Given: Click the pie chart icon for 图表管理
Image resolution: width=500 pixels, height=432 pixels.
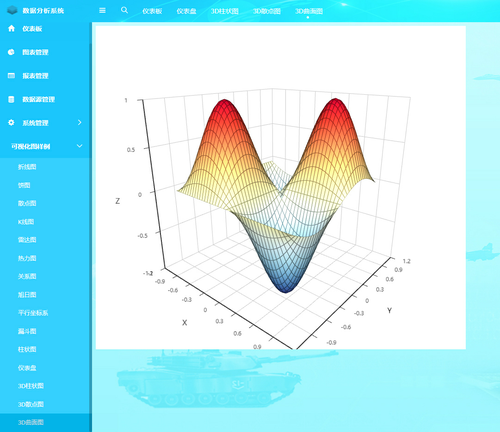Looking at the screenshot, I should (x=11, y=52).
